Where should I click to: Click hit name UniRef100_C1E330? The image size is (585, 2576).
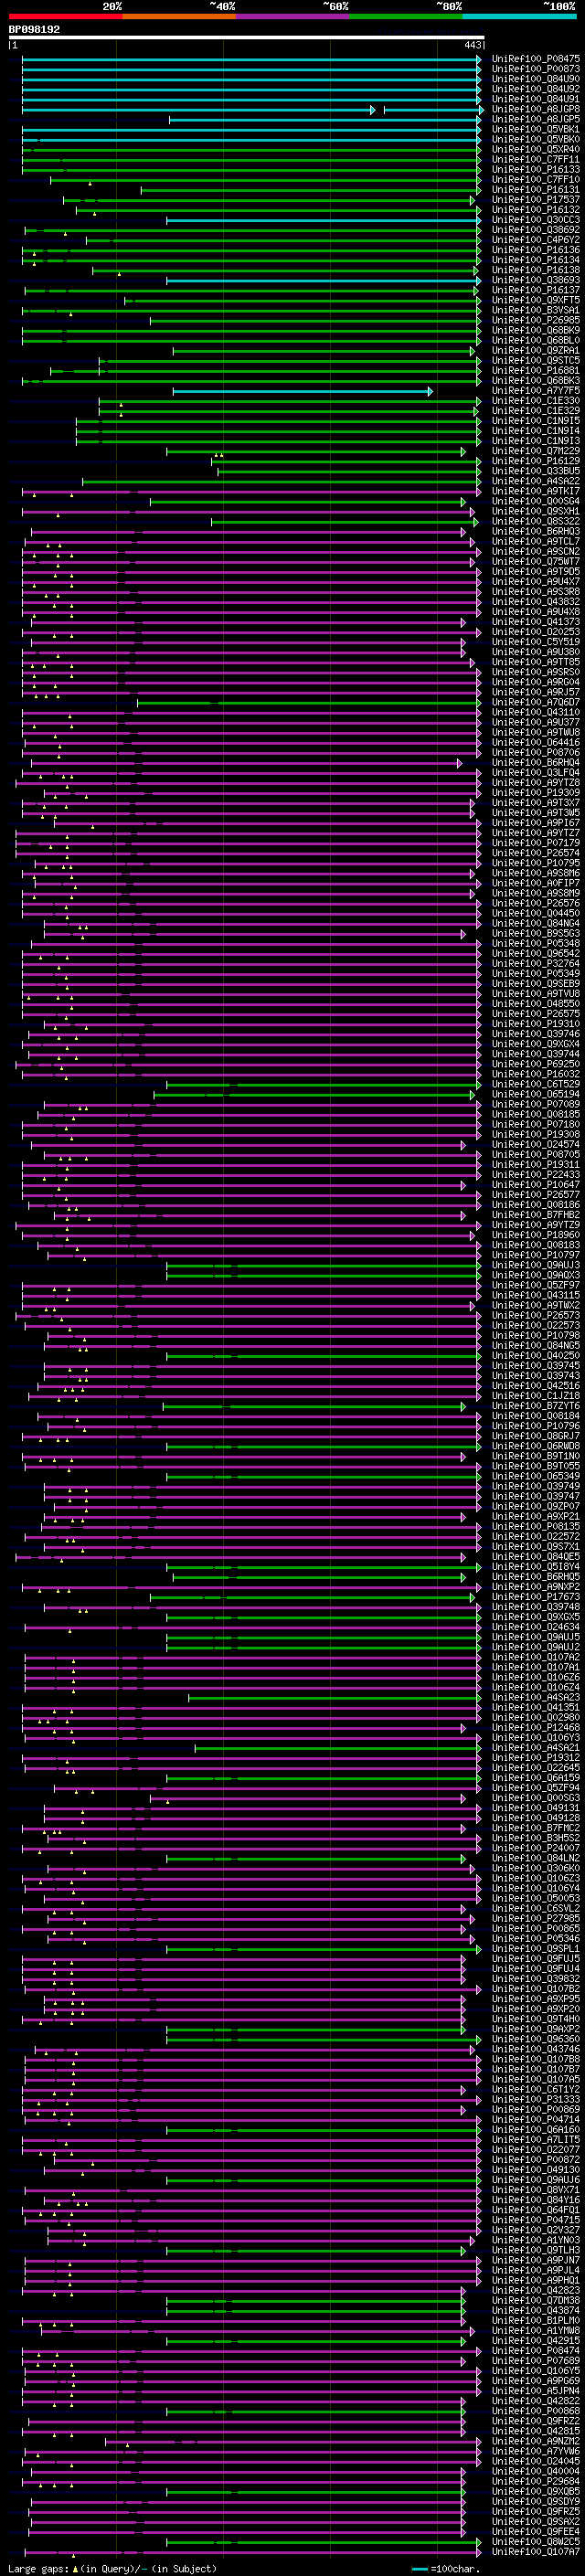(535, 401)
